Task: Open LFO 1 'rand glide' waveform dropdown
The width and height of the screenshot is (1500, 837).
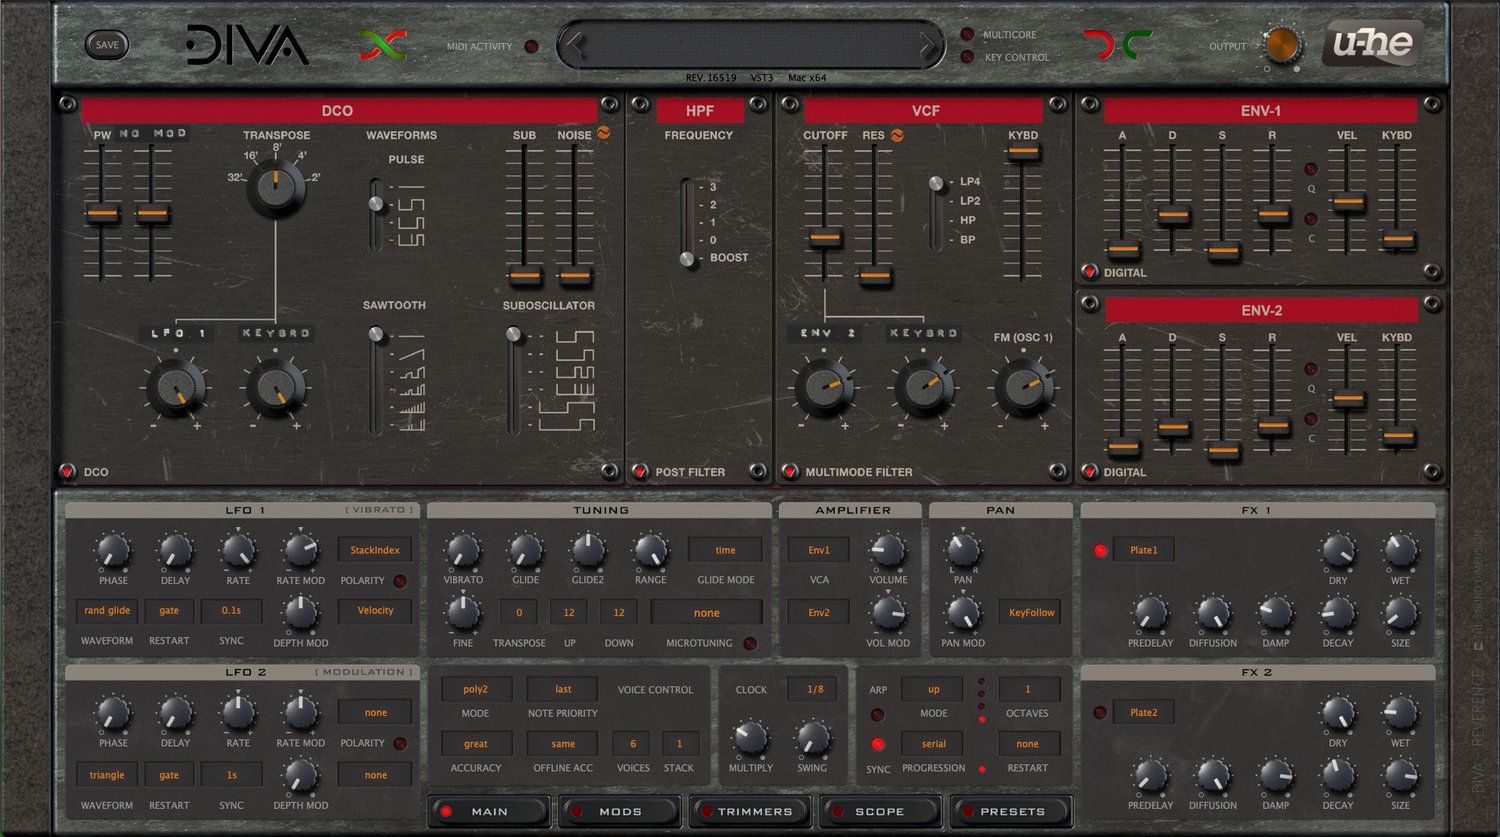Action: pos(107,611)
